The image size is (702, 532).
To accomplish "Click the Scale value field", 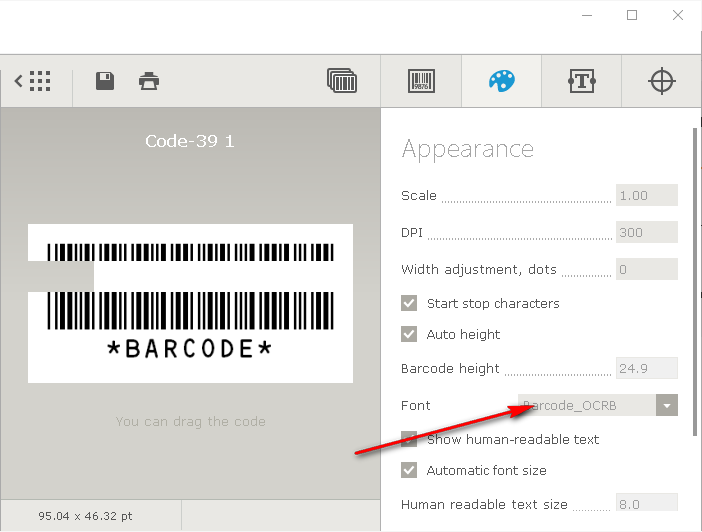I will [x=647, y=195].
